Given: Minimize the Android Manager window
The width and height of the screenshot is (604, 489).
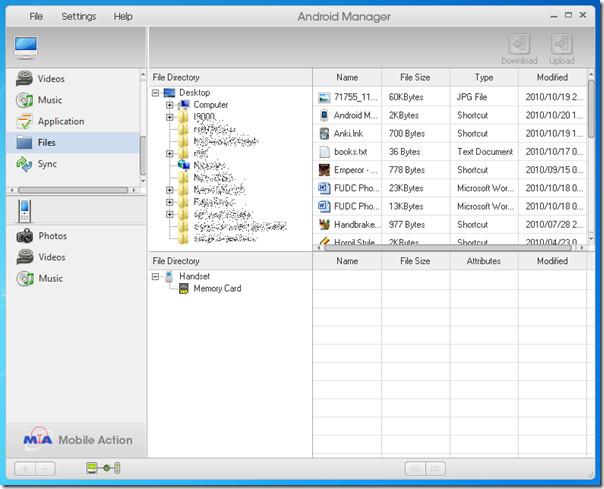Looking at the screenshot, I should [x=554, y=16].
